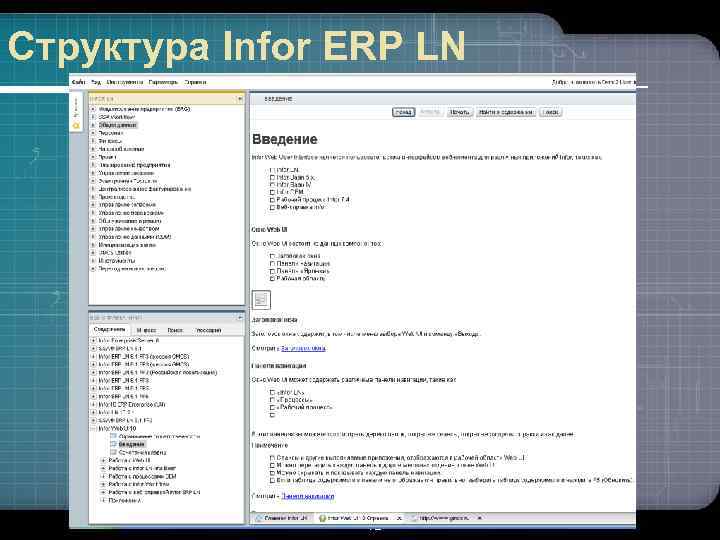This screenshot has height=540, width=720.
Task: Click the yellow favorites star sidebar icon
Action: click(76, 125)
